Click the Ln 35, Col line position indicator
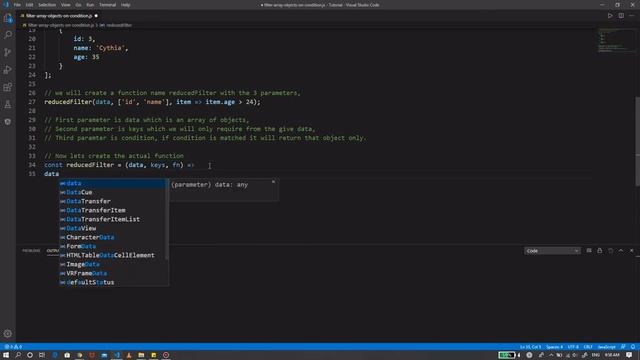Viewport: 640px width, 360px height. pos(530,347)
